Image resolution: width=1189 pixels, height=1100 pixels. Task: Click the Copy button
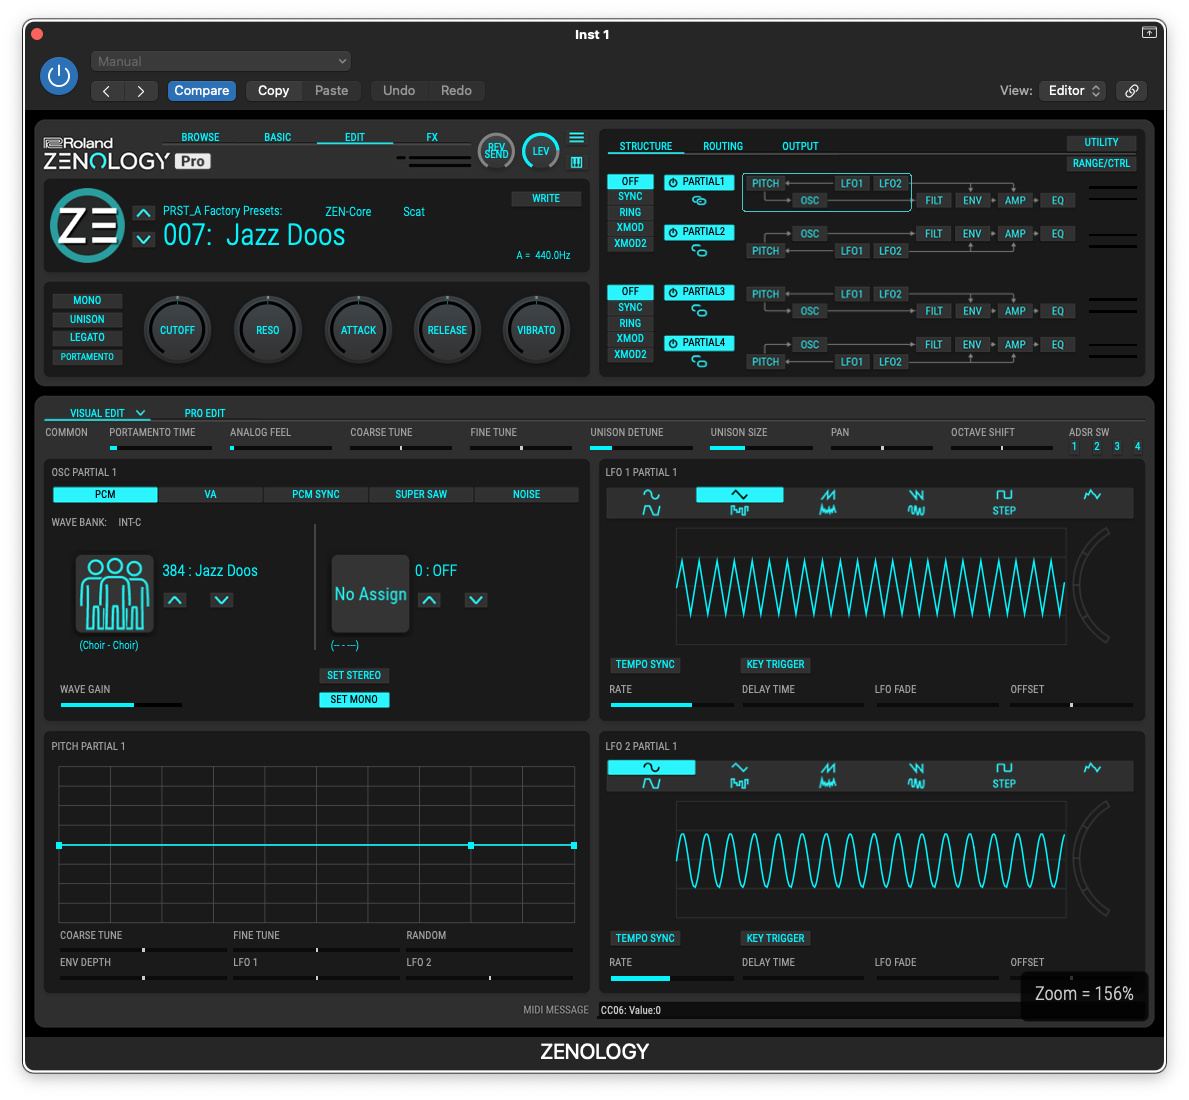(x=274, y=91)
